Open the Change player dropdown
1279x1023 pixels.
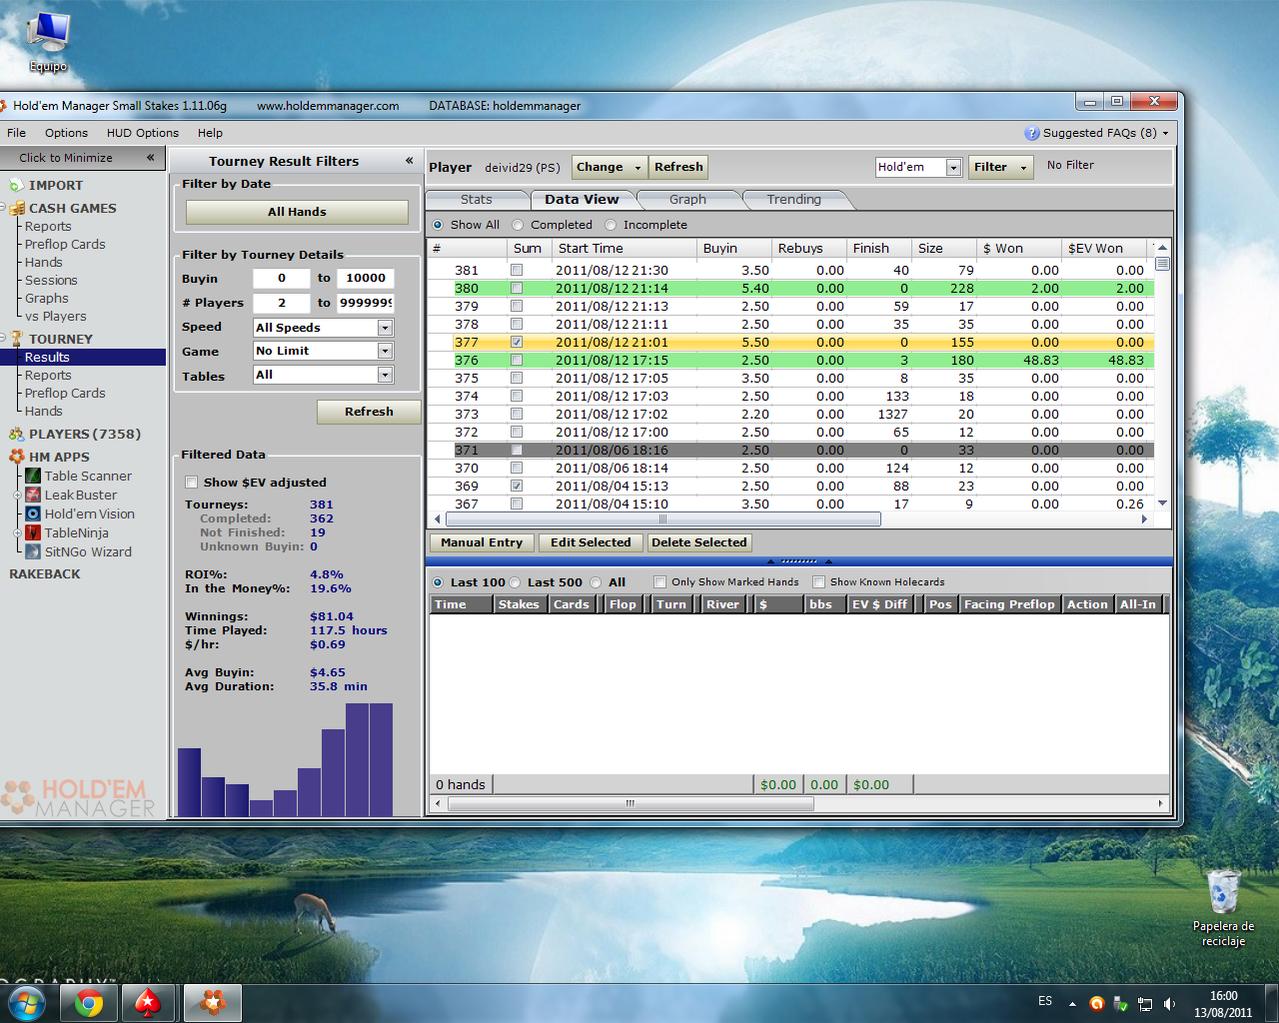coord(609,167)
